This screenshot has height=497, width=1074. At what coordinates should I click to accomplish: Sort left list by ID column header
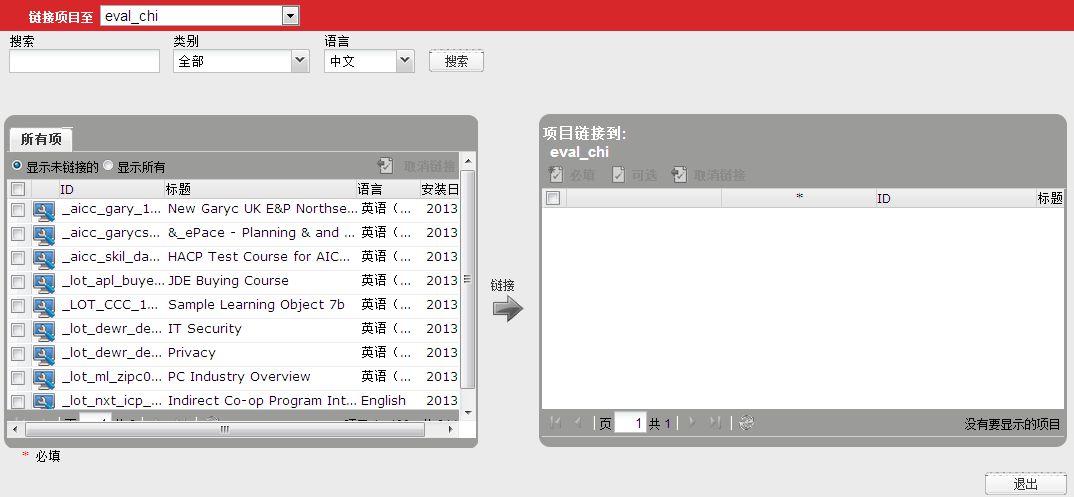(x=111, y=189)
